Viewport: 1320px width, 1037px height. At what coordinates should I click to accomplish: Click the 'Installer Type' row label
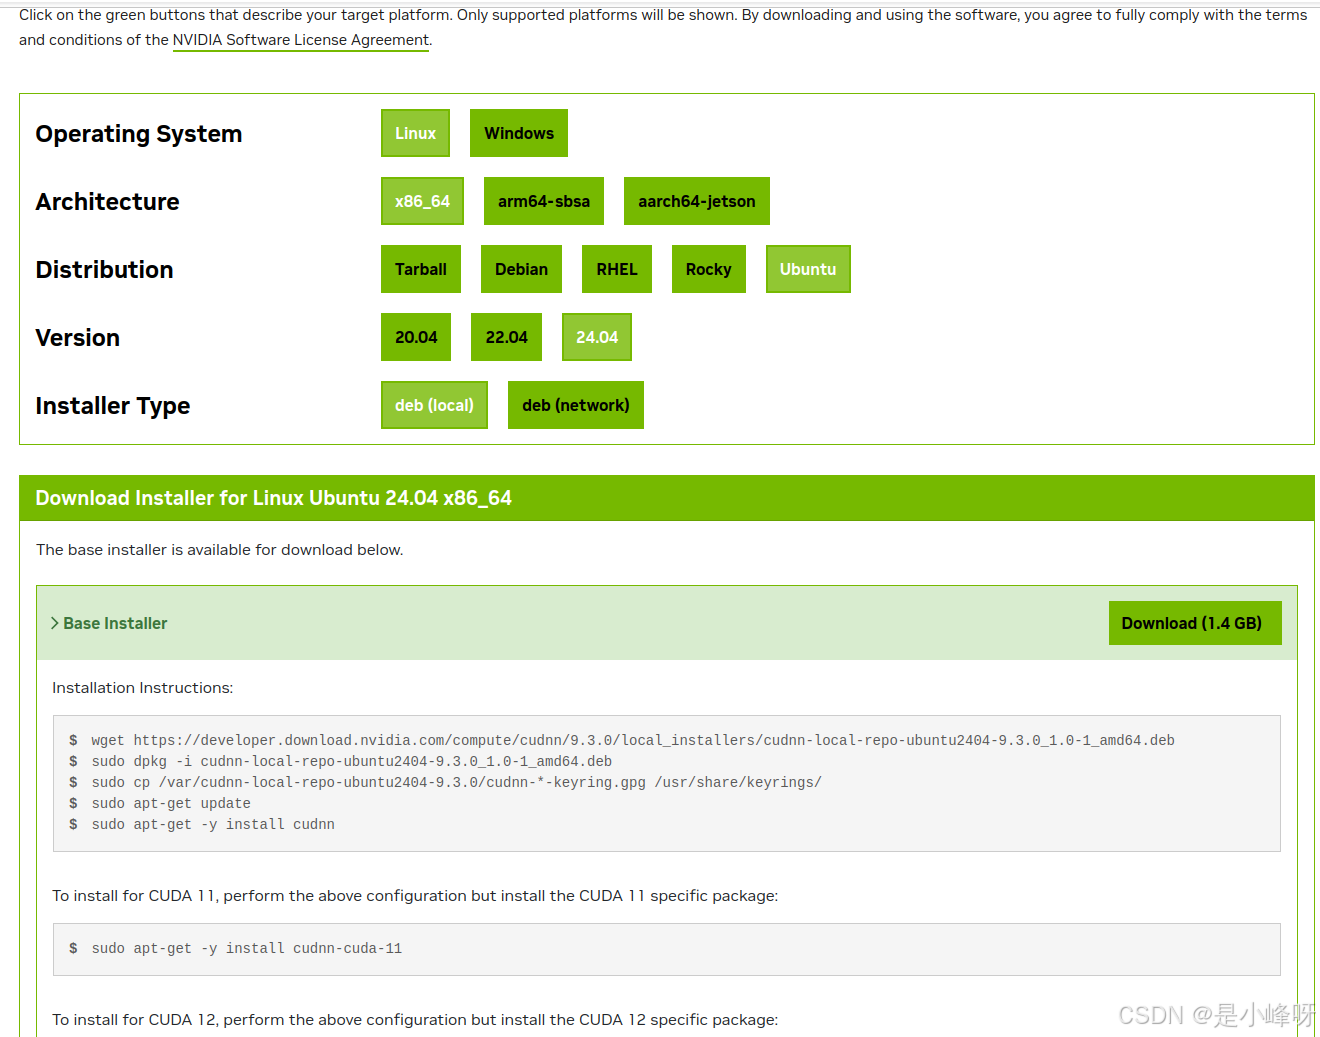point(112,406)
